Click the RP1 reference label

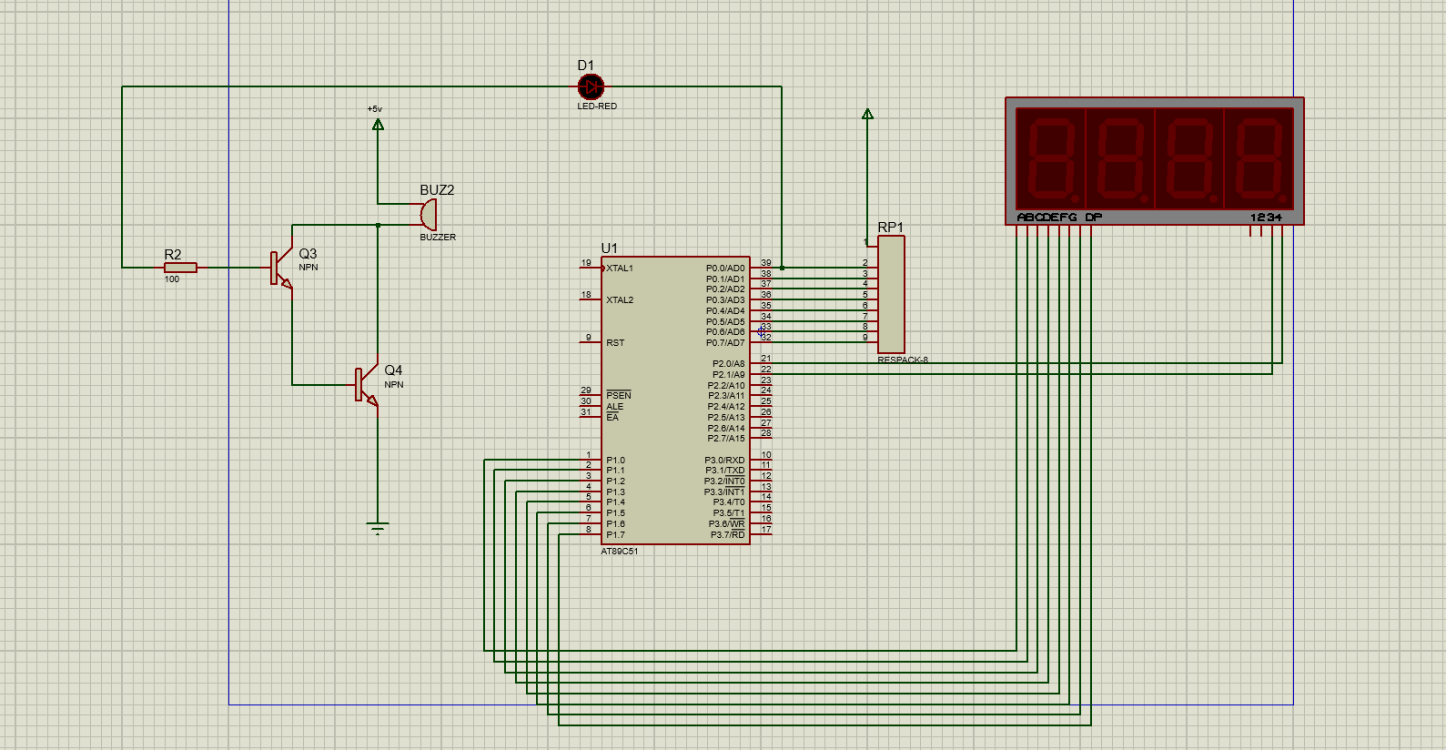pos(890,227)
